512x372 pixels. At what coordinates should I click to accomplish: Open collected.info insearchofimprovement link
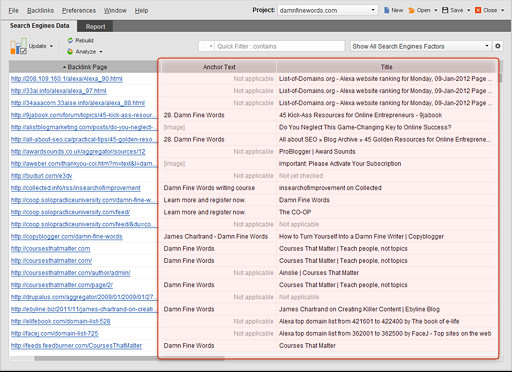76,188
